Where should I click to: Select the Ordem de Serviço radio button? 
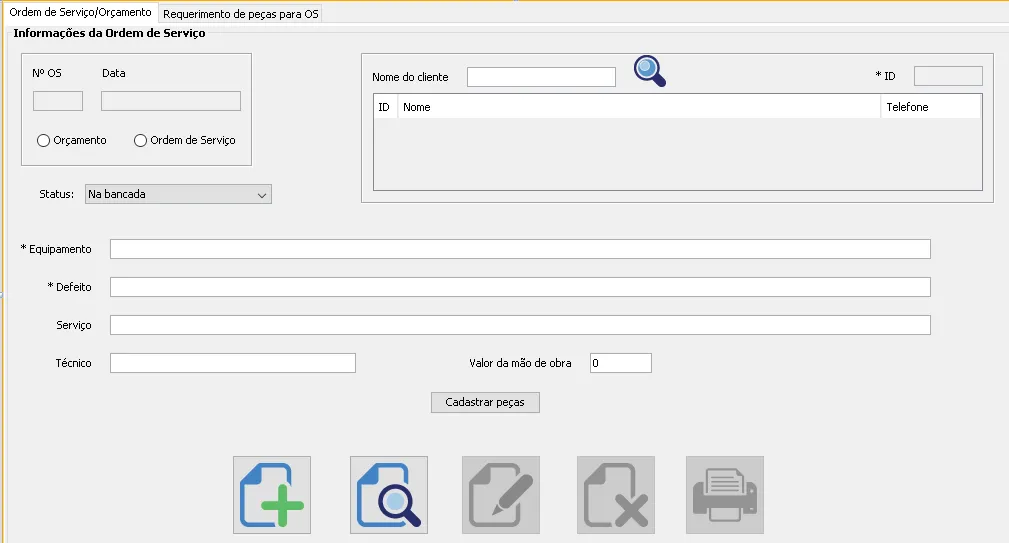click(x=141, y=141)
